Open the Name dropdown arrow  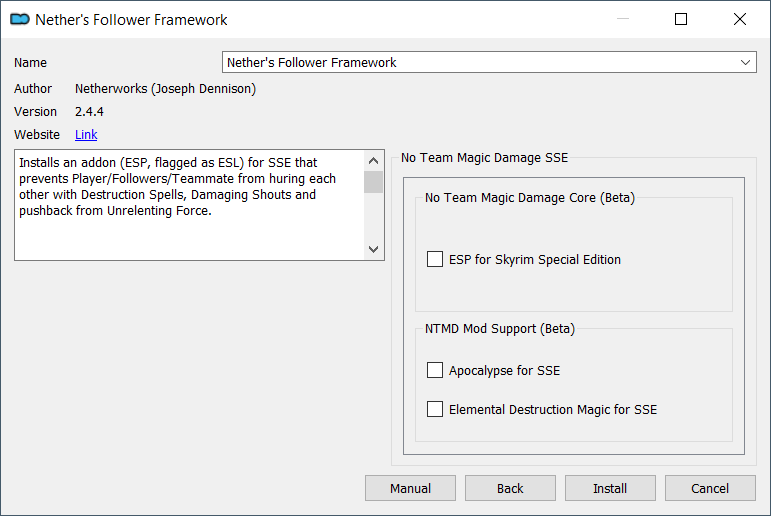[x=745, y=62]
